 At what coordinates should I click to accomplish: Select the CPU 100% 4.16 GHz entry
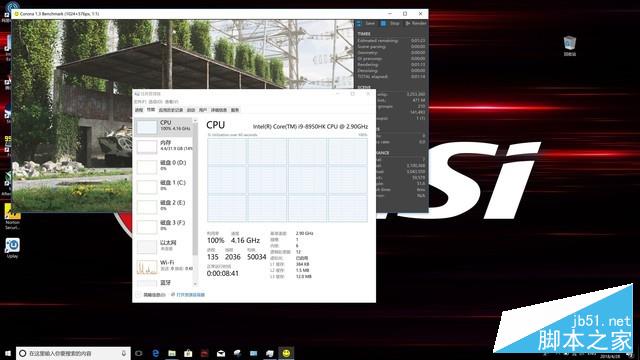pyautogui.click(x=163, y=127)
